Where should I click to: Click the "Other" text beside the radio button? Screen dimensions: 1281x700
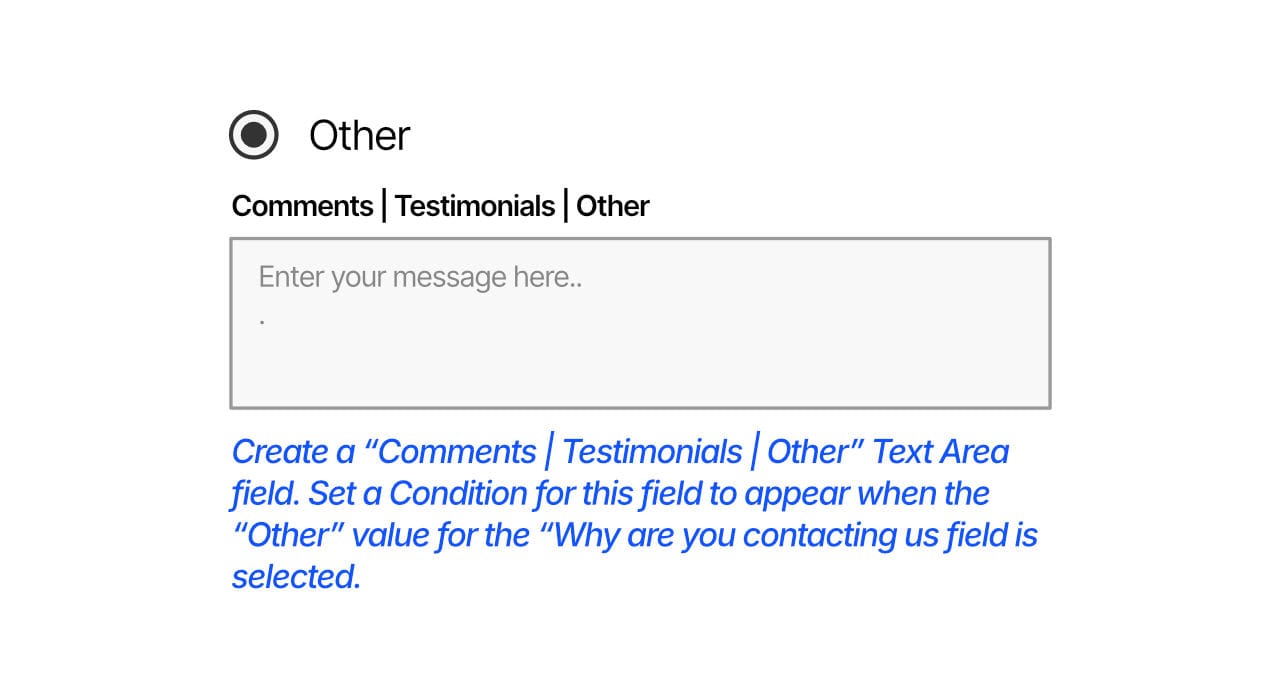tap(359, 136)
